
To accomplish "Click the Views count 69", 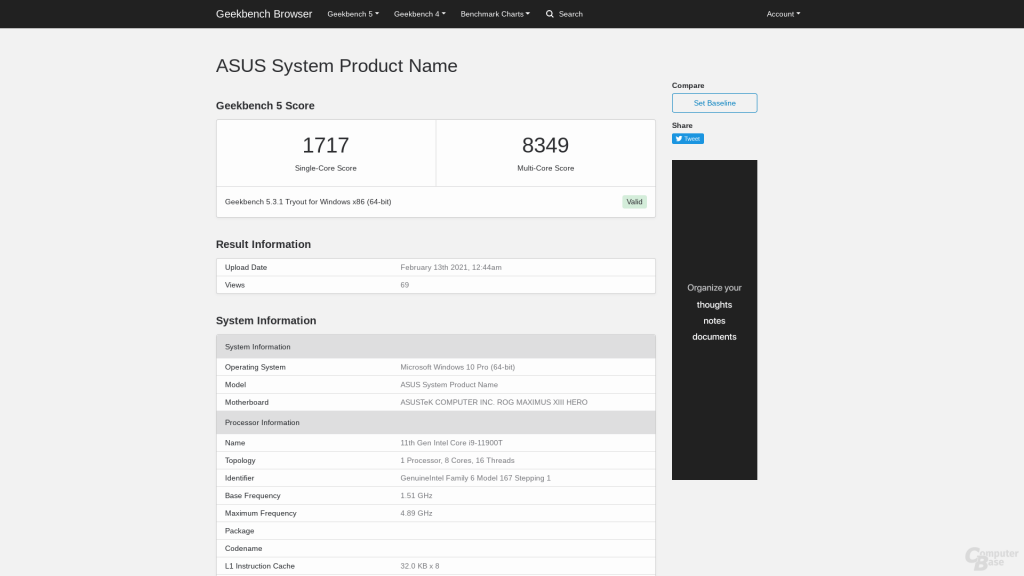I will [405, 285].
